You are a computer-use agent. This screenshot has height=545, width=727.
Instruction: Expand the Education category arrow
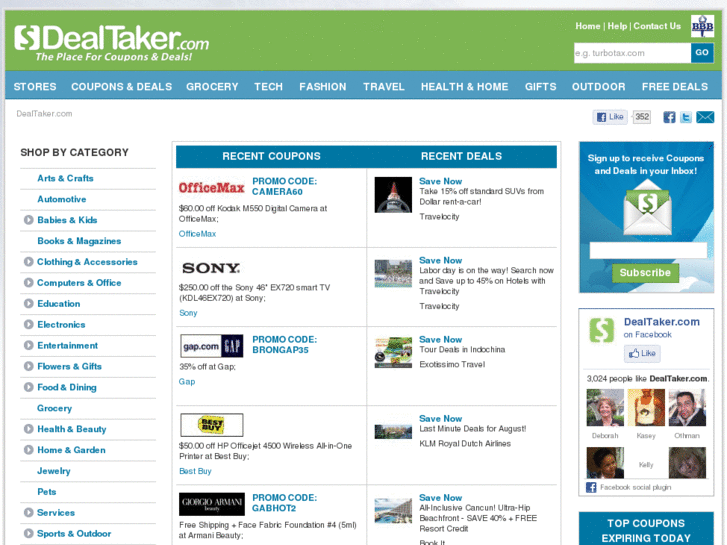tap(29, 303)
